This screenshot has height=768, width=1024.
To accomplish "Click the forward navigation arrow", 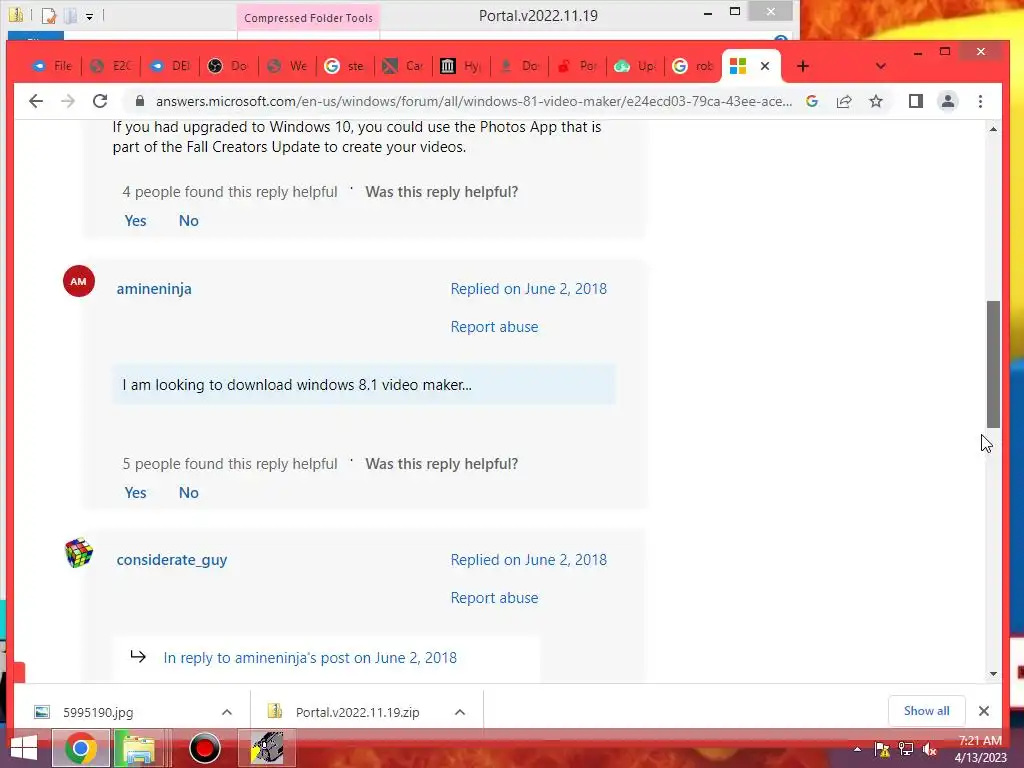I will click(68, 101).
